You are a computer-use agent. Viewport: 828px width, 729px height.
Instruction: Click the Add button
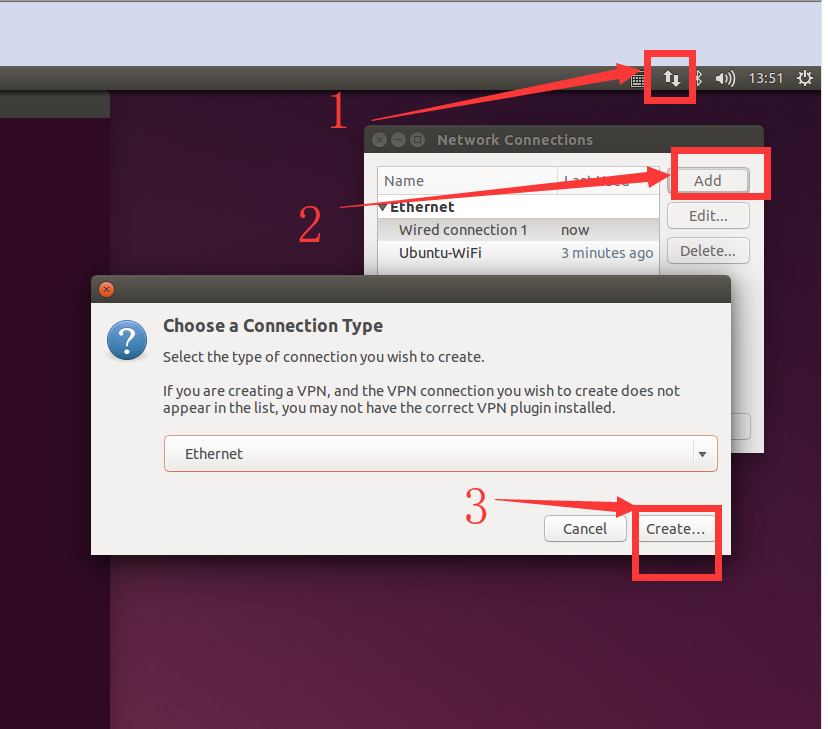click(708, 181)
